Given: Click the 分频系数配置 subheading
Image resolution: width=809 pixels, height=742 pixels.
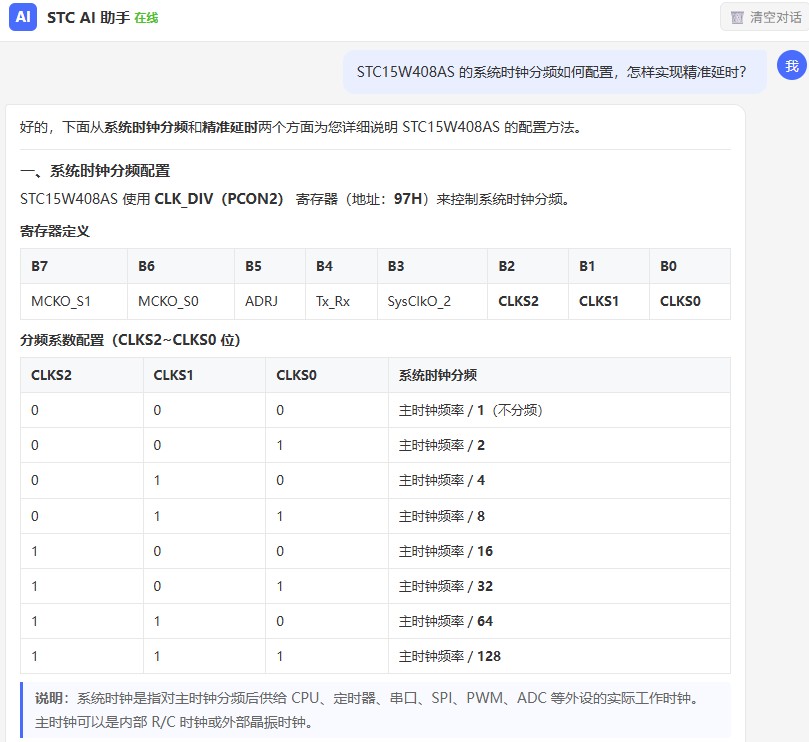Looking at the screenshot, I should pyautogui.click(x=130, y=340).
